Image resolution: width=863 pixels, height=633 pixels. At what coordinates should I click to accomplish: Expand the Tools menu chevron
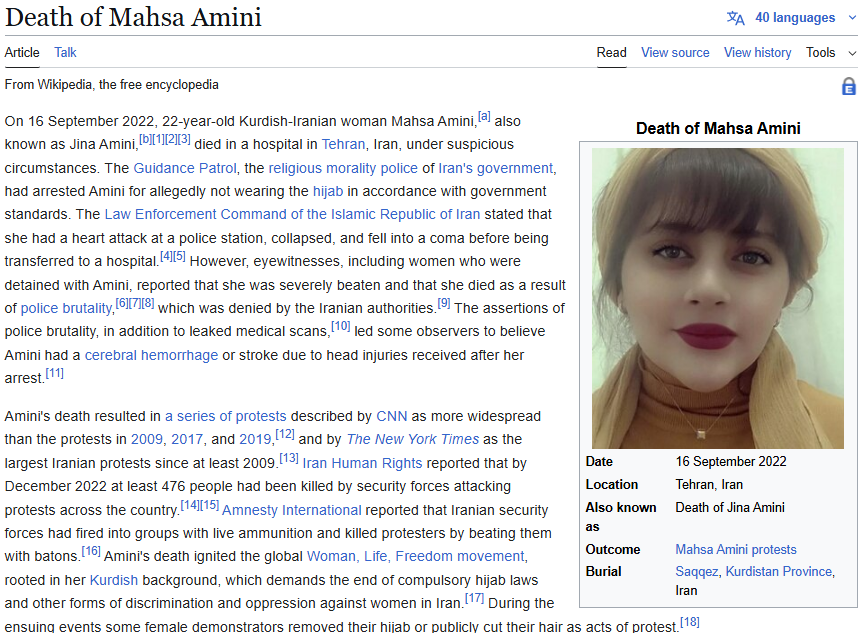(852, 53)
